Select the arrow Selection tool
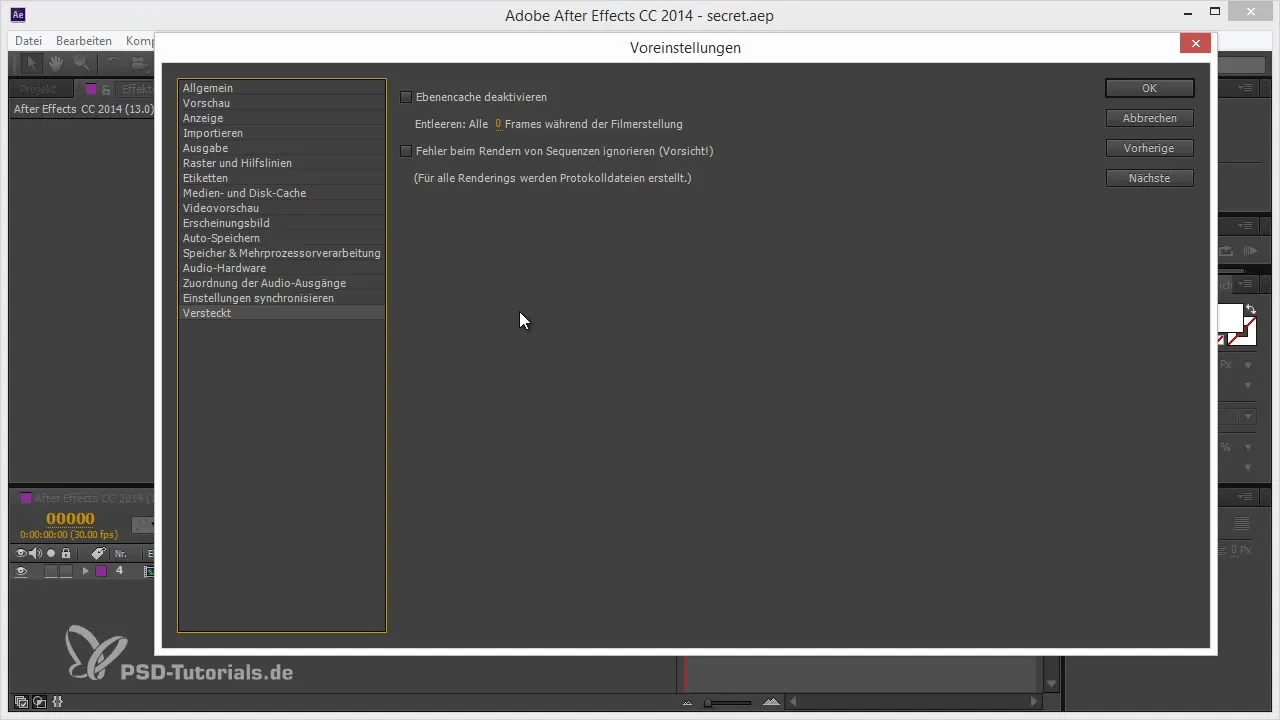Viewport: 1280px width, 720px height. [32, 63]
